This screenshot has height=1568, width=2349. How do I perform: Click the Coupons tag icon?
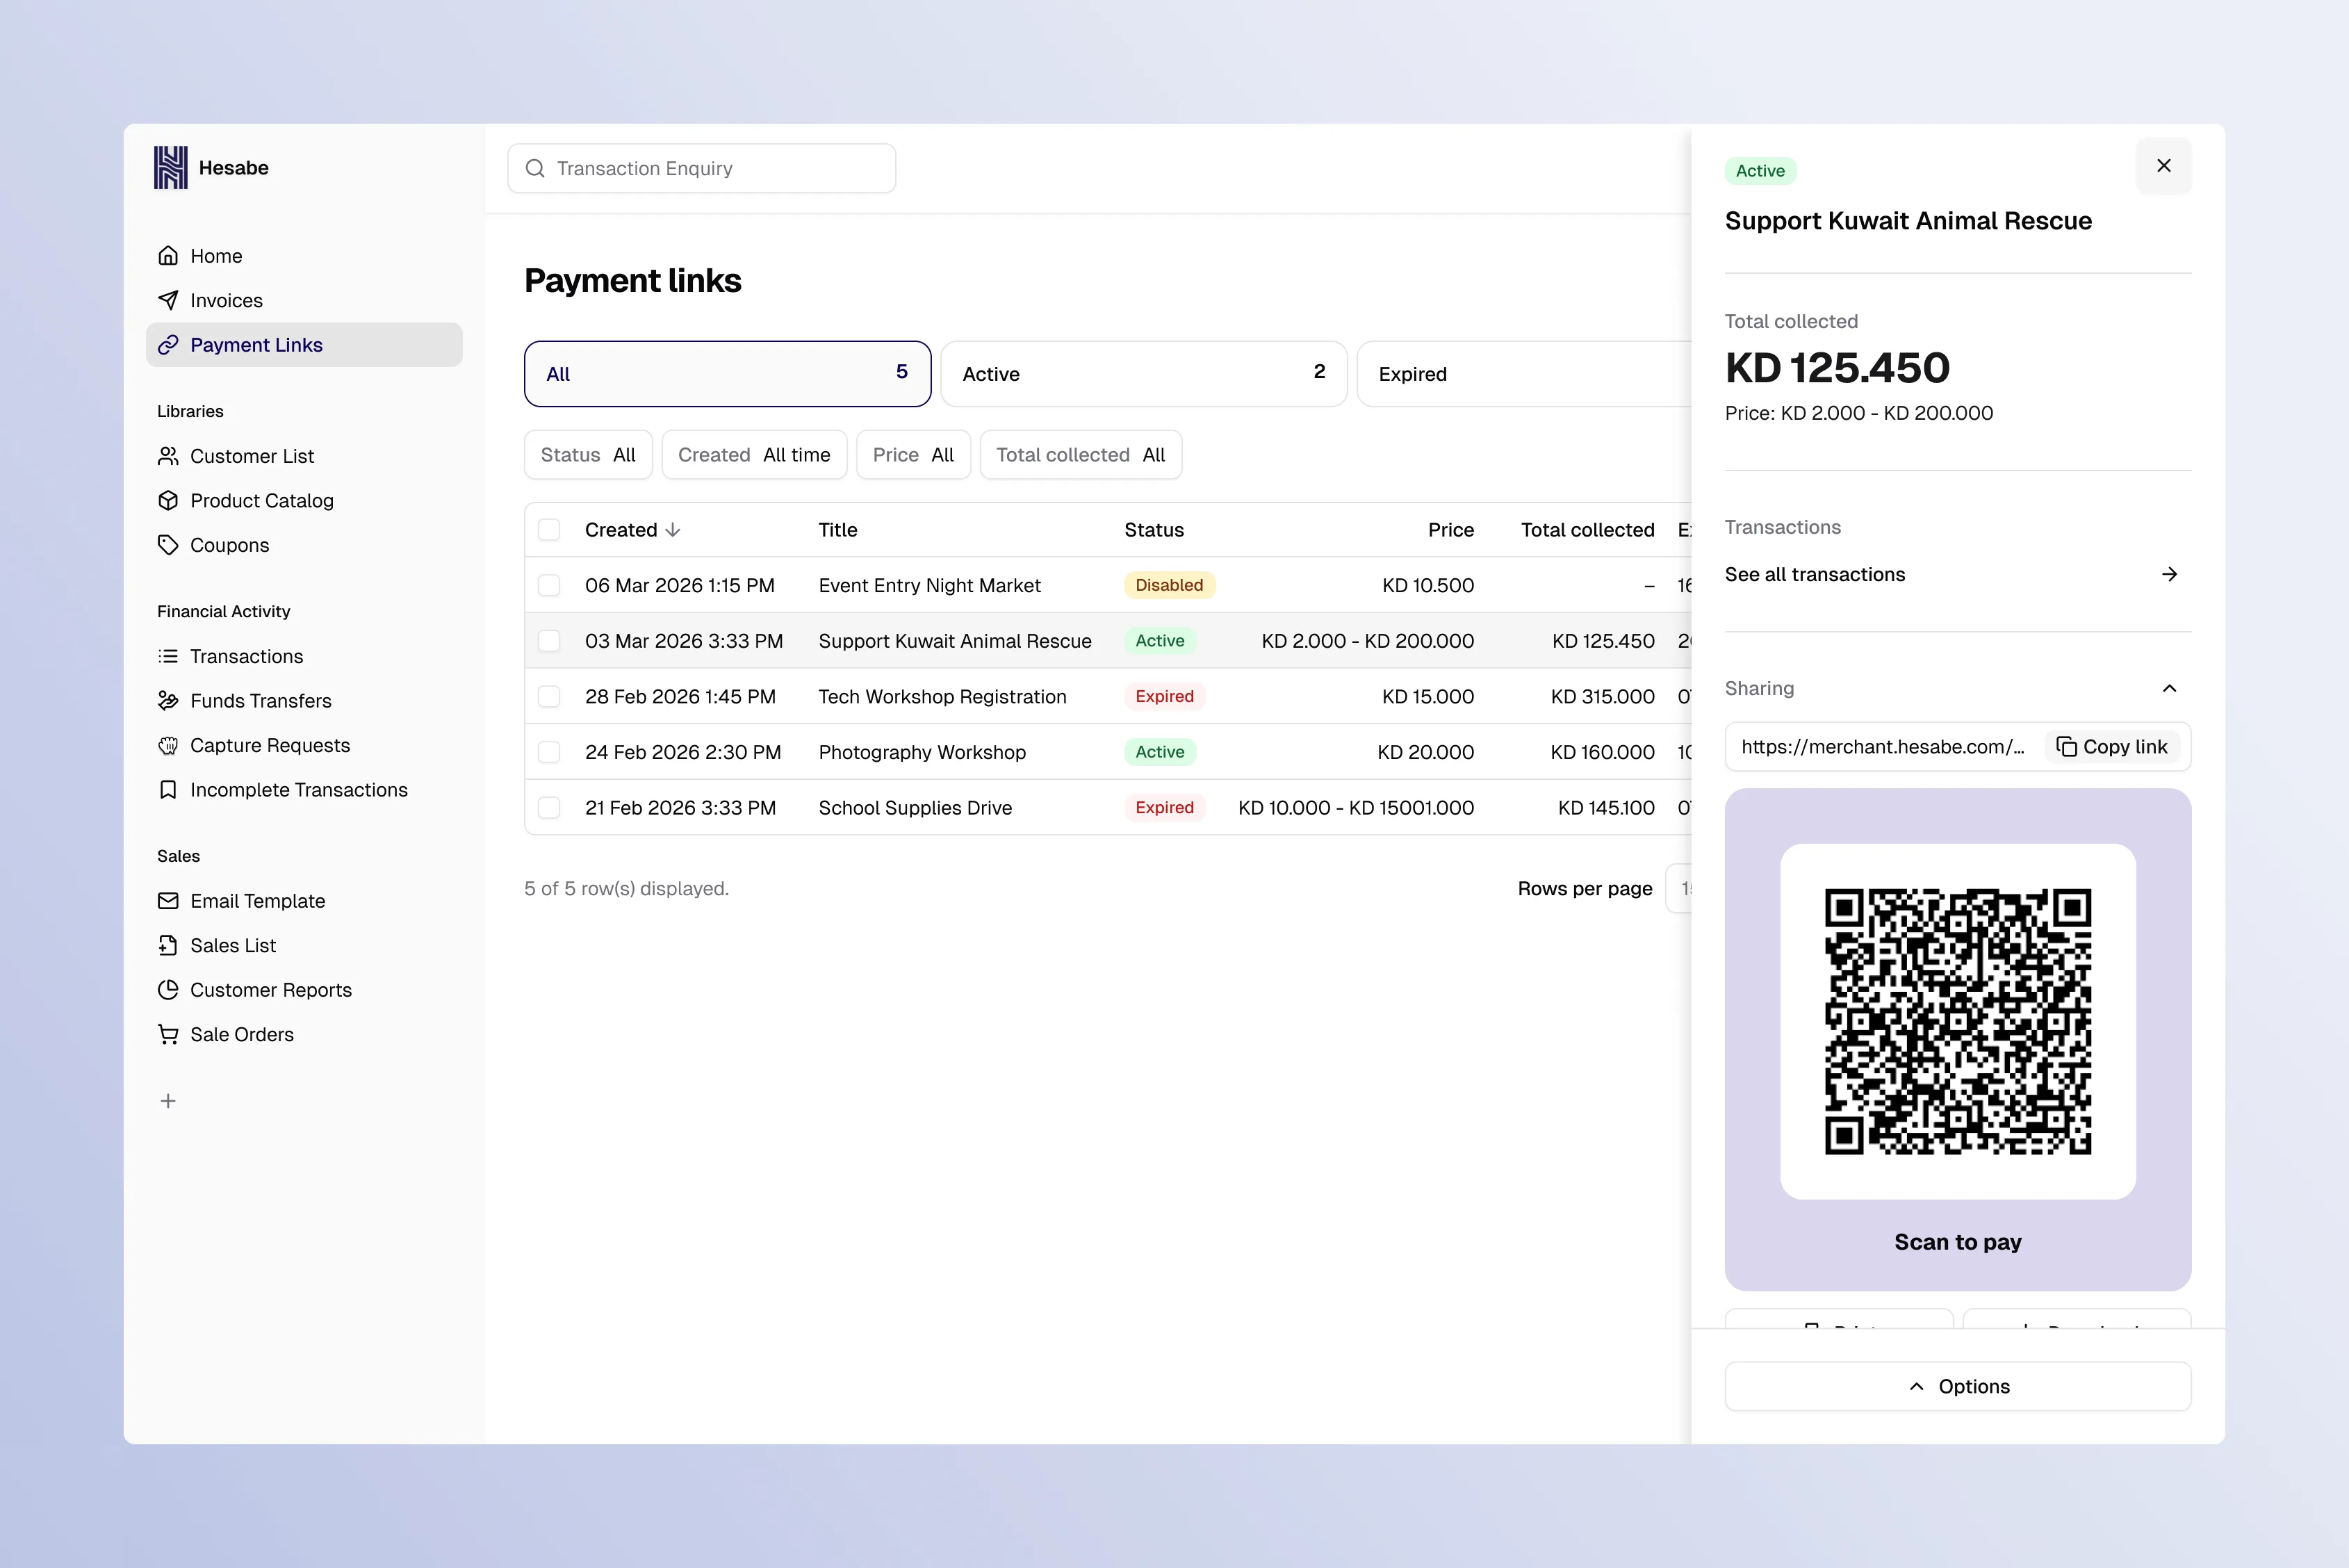168,545
